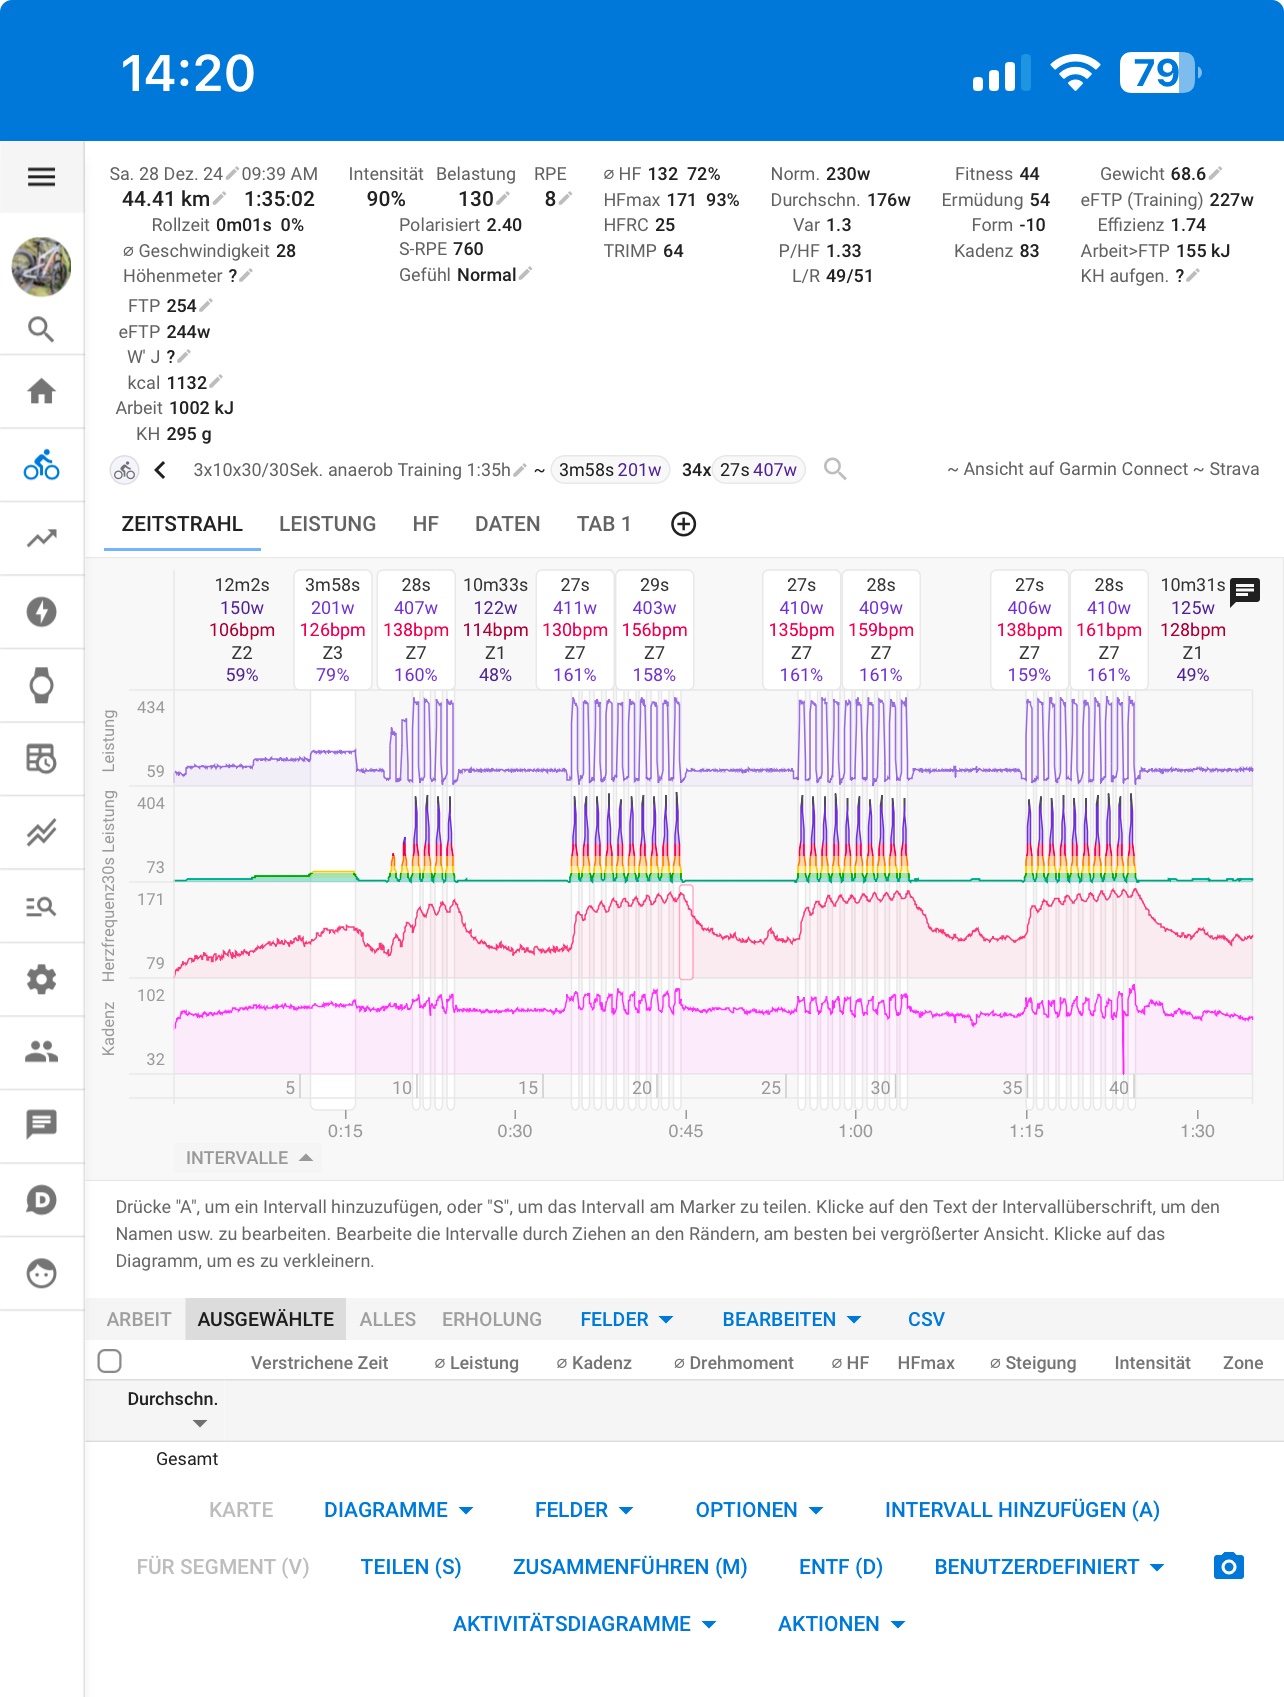Screen dimensions: 1284x1697
Task: Select the ERHOLUNG interval filter
Action: click(492, 1319)
